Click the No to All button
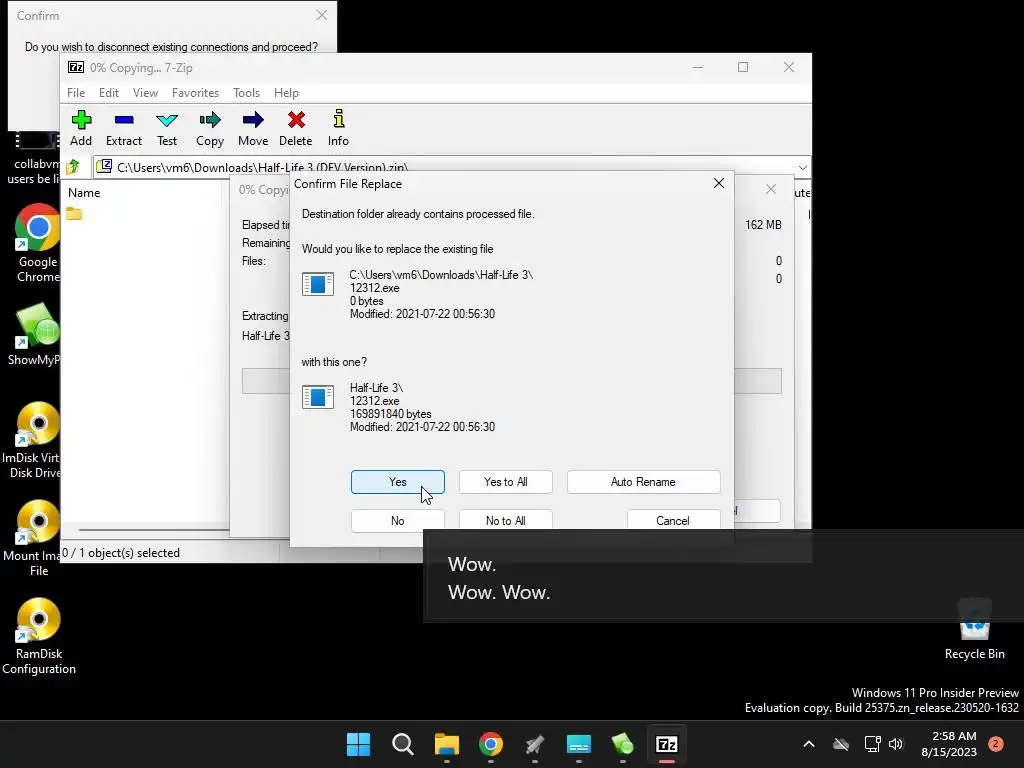Screen dimensions: 1024x768 click(505, 520)
